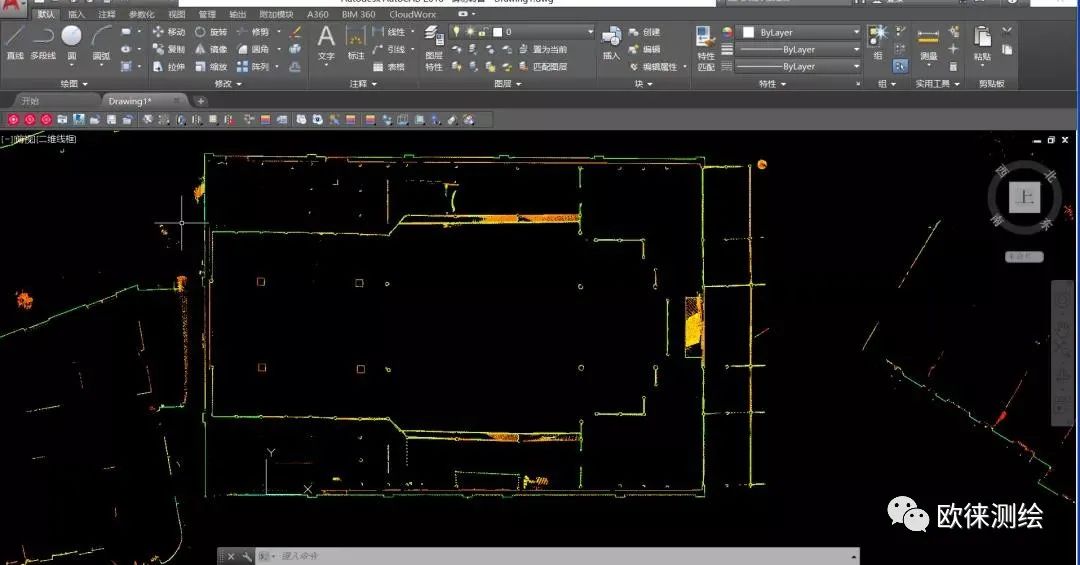Click the 表格 (Table) tool
Screen dimensions: 1080x565
[x=389, y=67]
